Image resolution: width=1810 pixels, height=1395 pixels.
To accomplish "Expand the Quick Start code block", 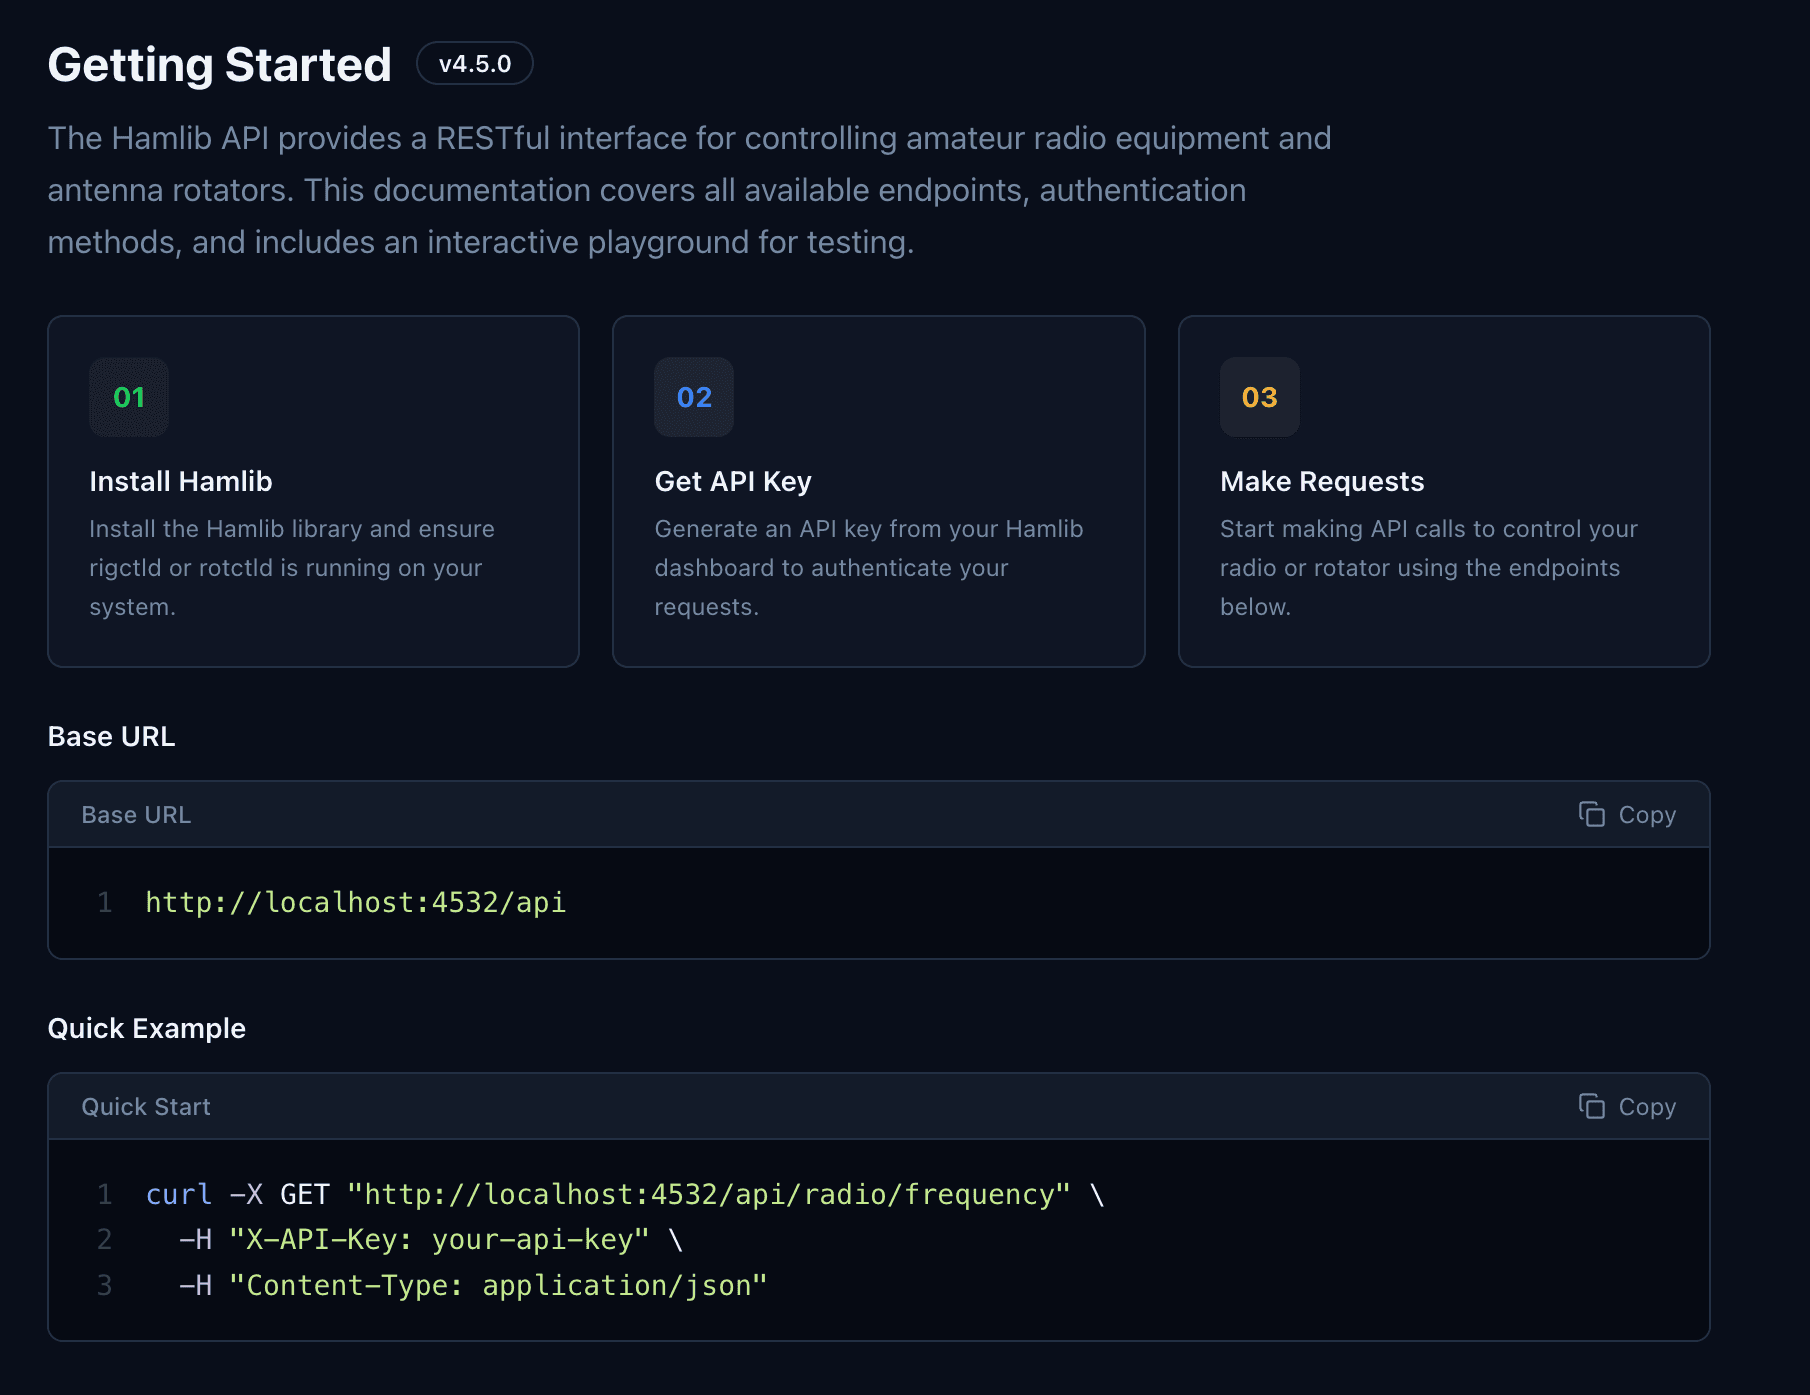I will coord(879,1240).
